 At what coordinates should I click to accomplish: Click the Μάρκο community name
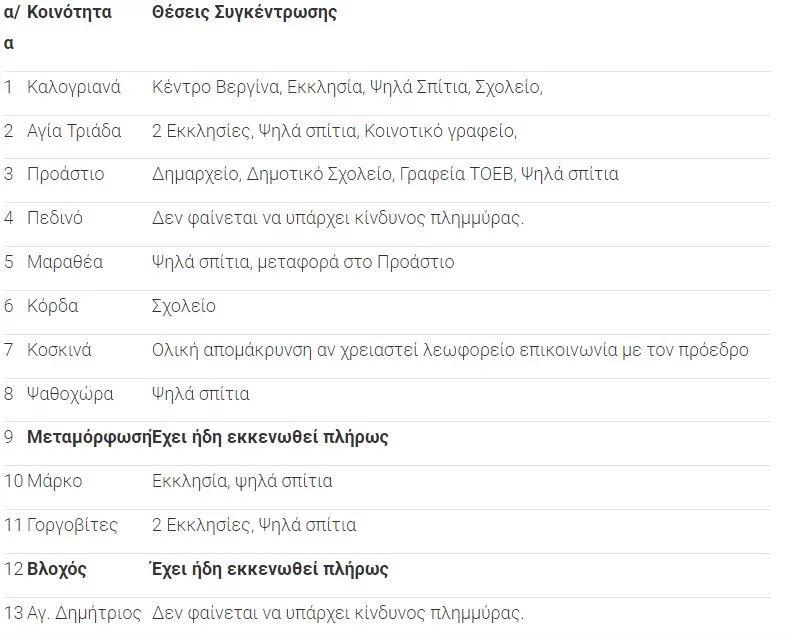pyautogui.click(x=55, y=481)
